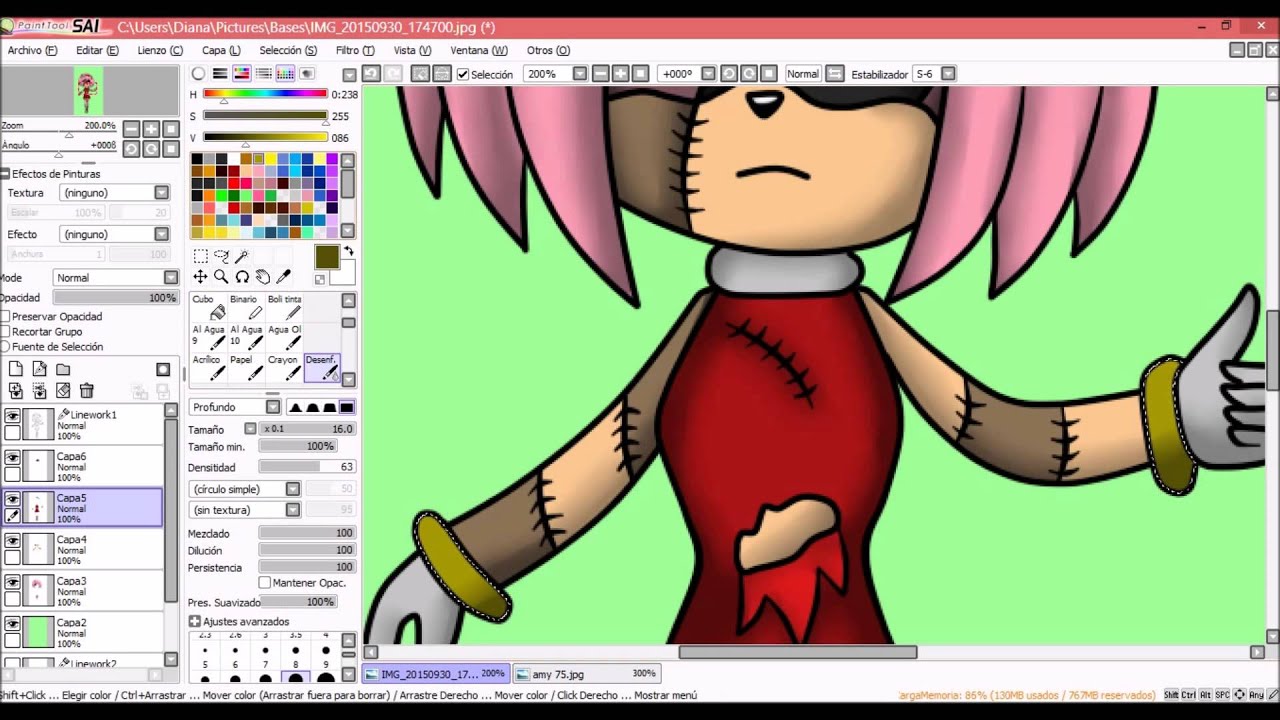1280x720 pixels.
Task: Open the Editar menu
Action: pos(97,50)
